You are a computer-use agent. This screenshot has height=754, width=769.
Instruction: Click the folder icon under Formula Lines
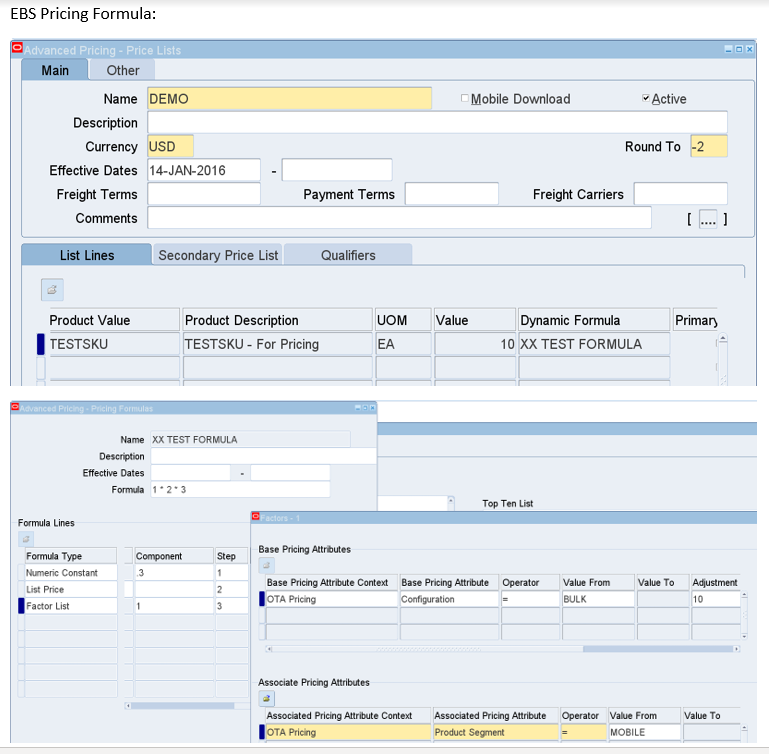click(26, 539)
